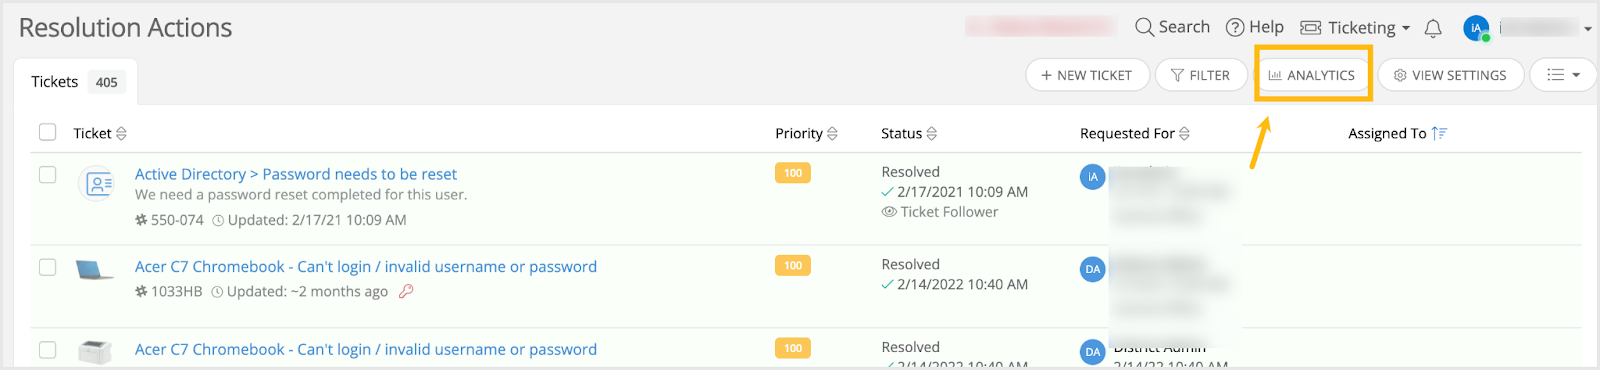Click the Assigned To sort icon

click(x=1439, y=133)
